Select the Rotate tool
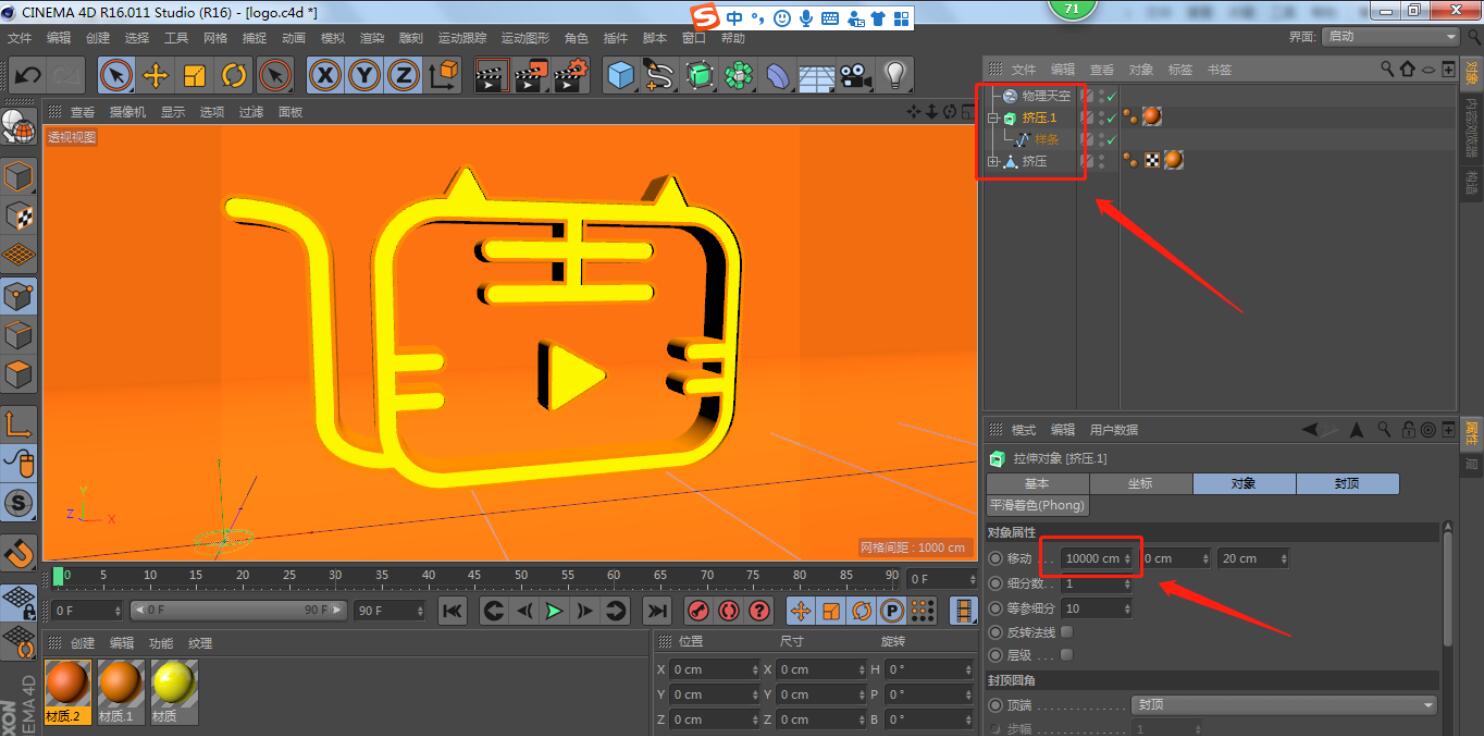Viewport: 1484px width, 736px height. pyautogui.click(x=234, y=75)
